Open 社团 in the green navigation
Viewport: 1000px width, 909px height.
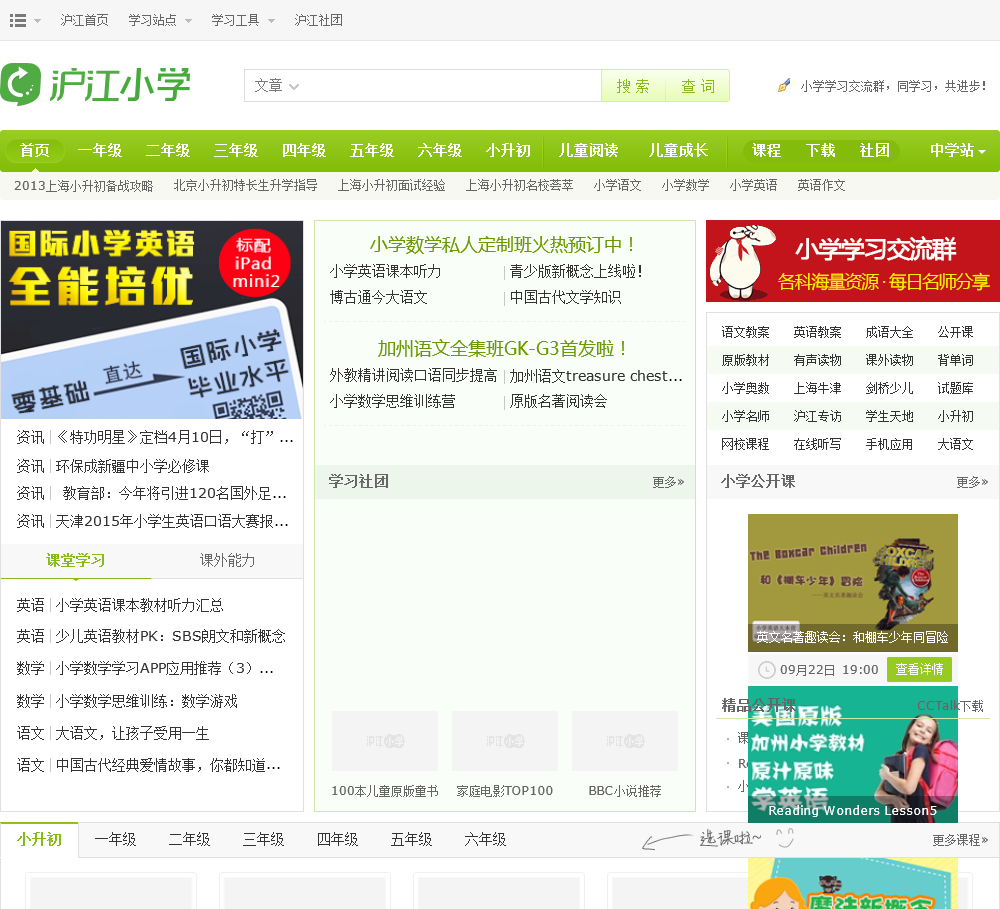pyautogui.click(x=874, y=151)
